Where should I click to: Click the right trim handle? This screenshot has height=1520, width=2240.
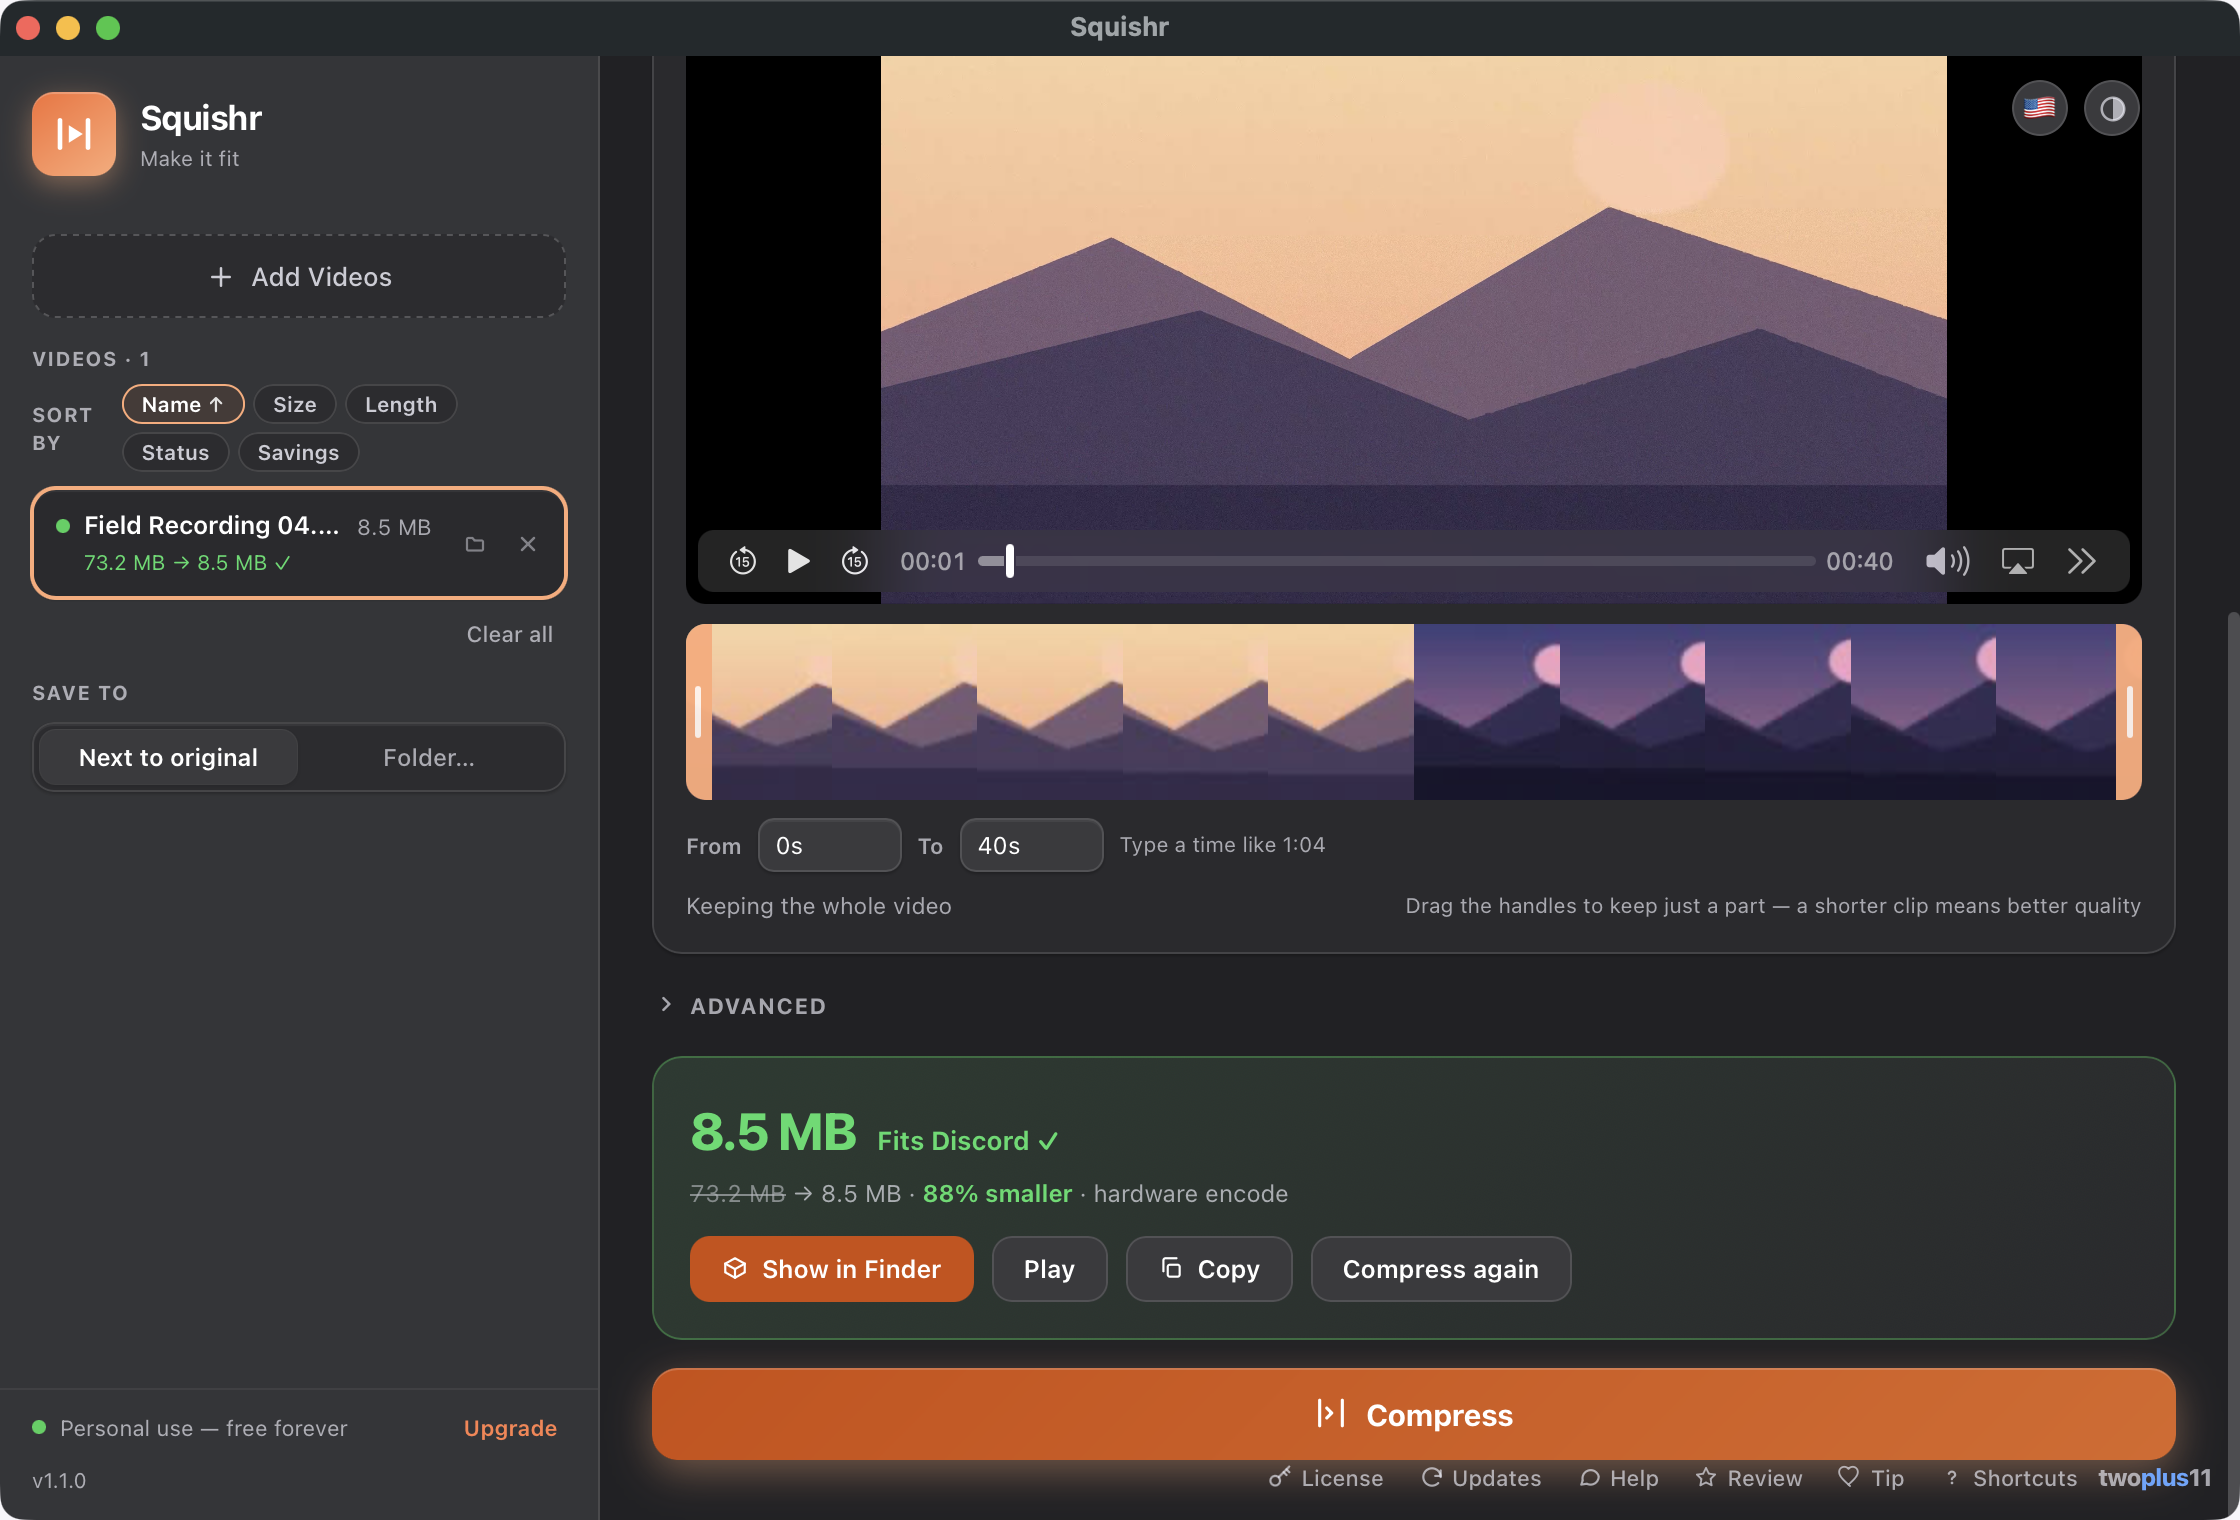click(2129, 712)
